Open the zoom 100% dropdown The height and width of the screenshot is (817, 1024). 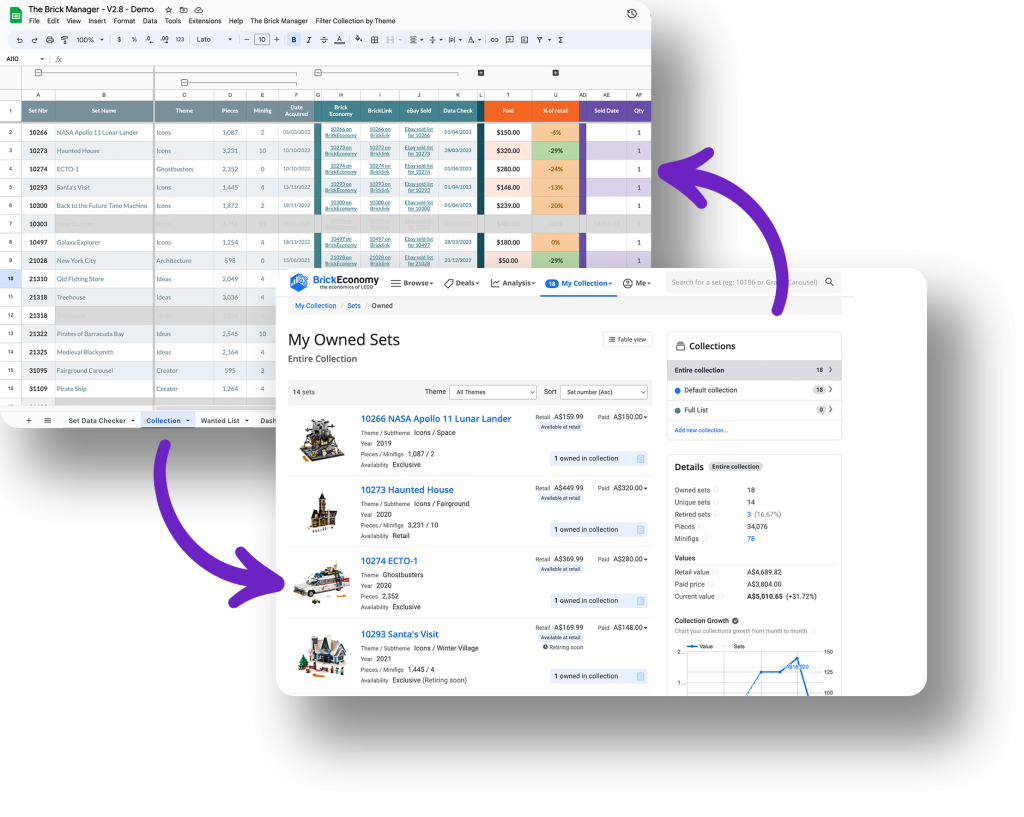[x=90, y=40]
